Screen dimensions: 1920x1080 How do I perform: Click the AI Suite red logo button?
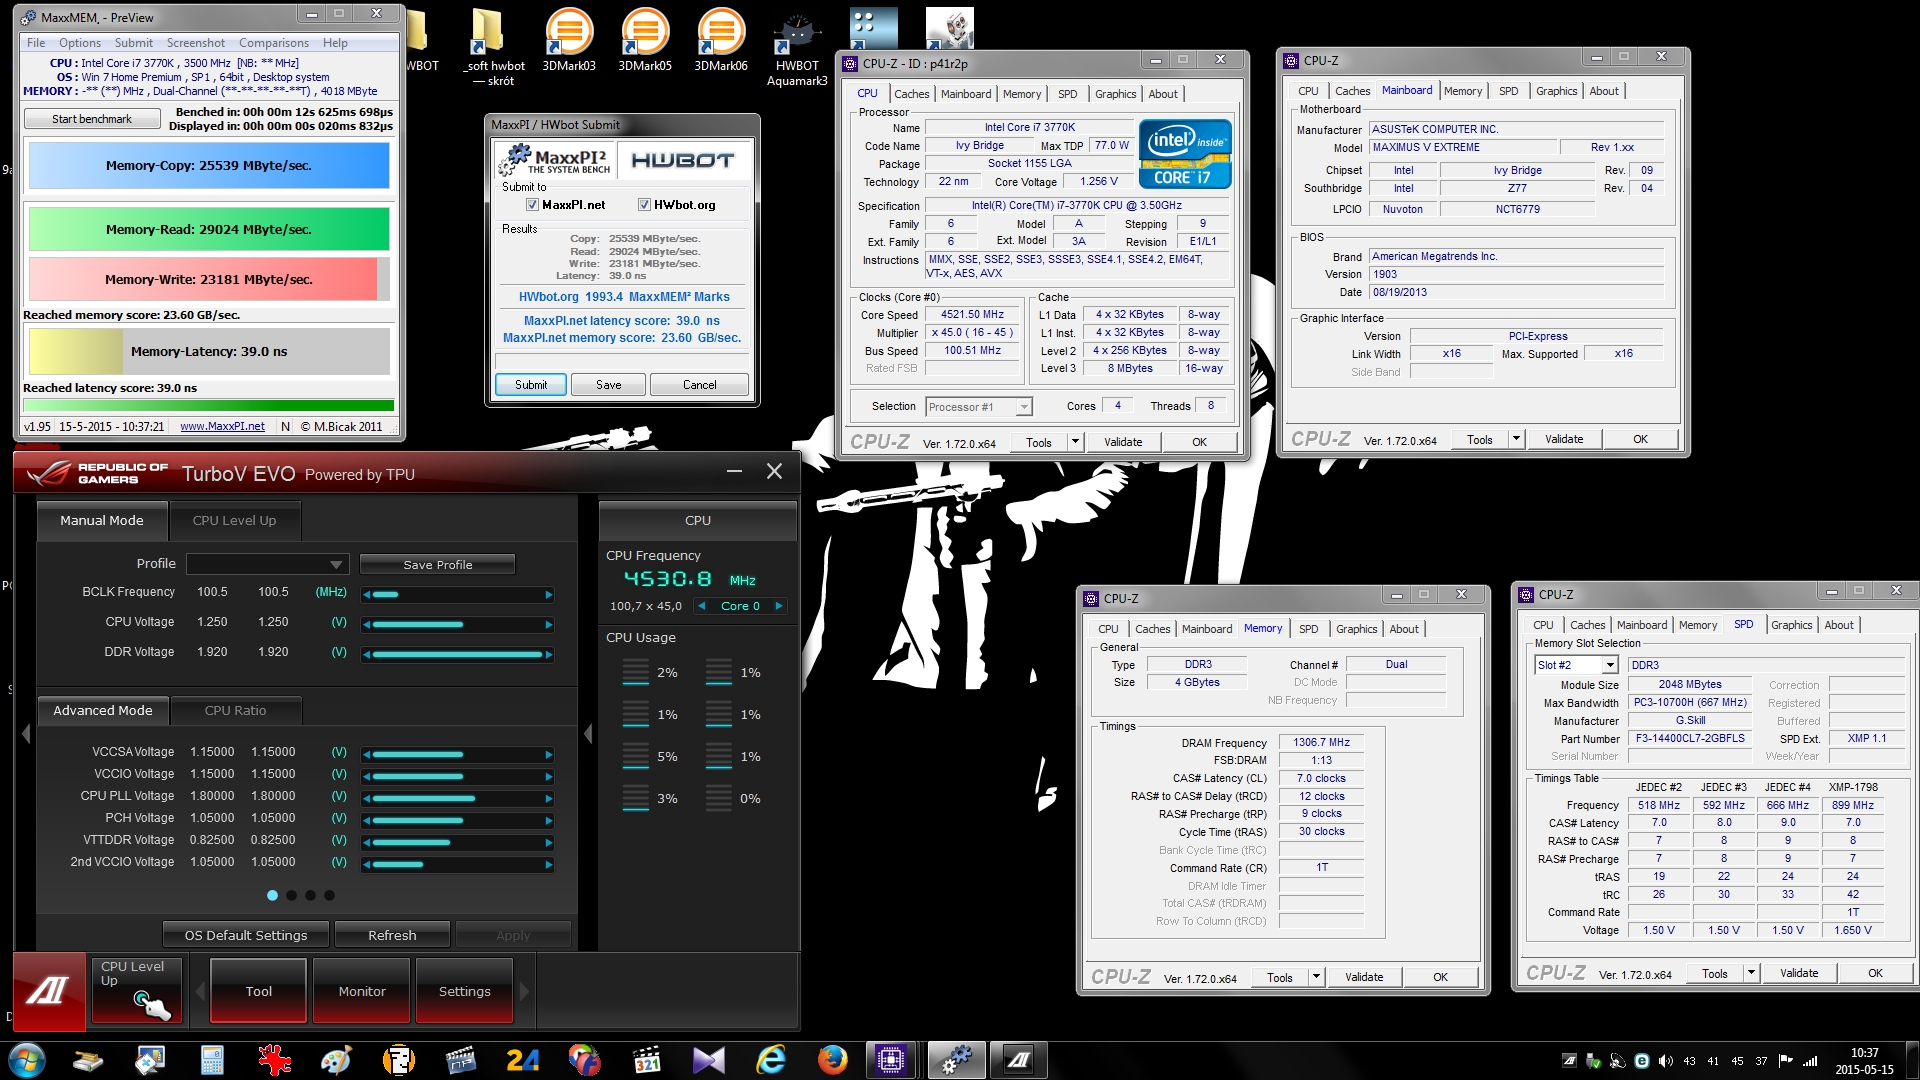point(49,991)
